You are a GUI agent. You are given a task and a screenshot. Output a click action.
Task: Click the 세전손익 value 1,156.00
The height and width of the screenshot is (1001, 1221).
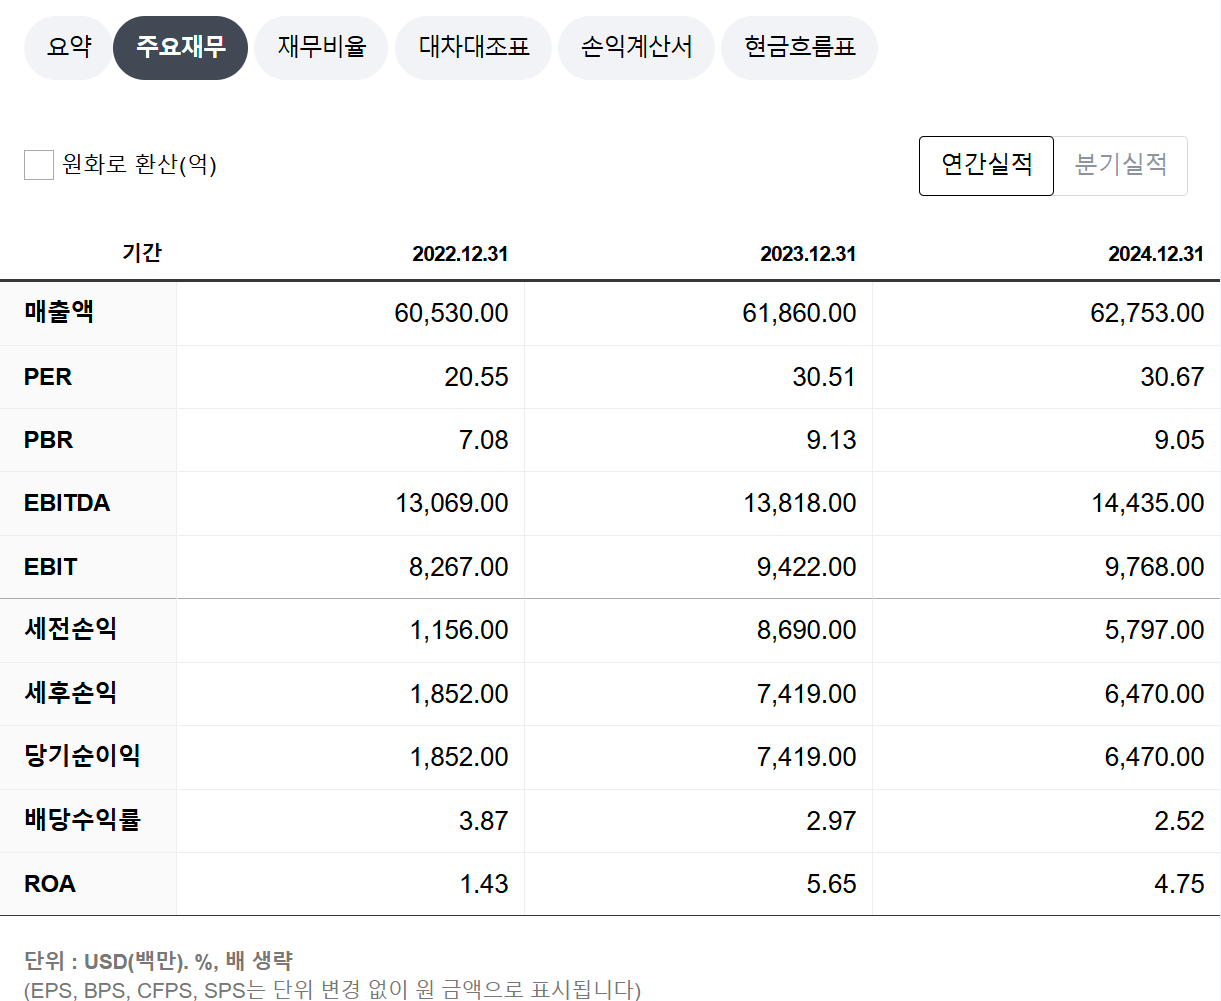click(x=459, y=630)
